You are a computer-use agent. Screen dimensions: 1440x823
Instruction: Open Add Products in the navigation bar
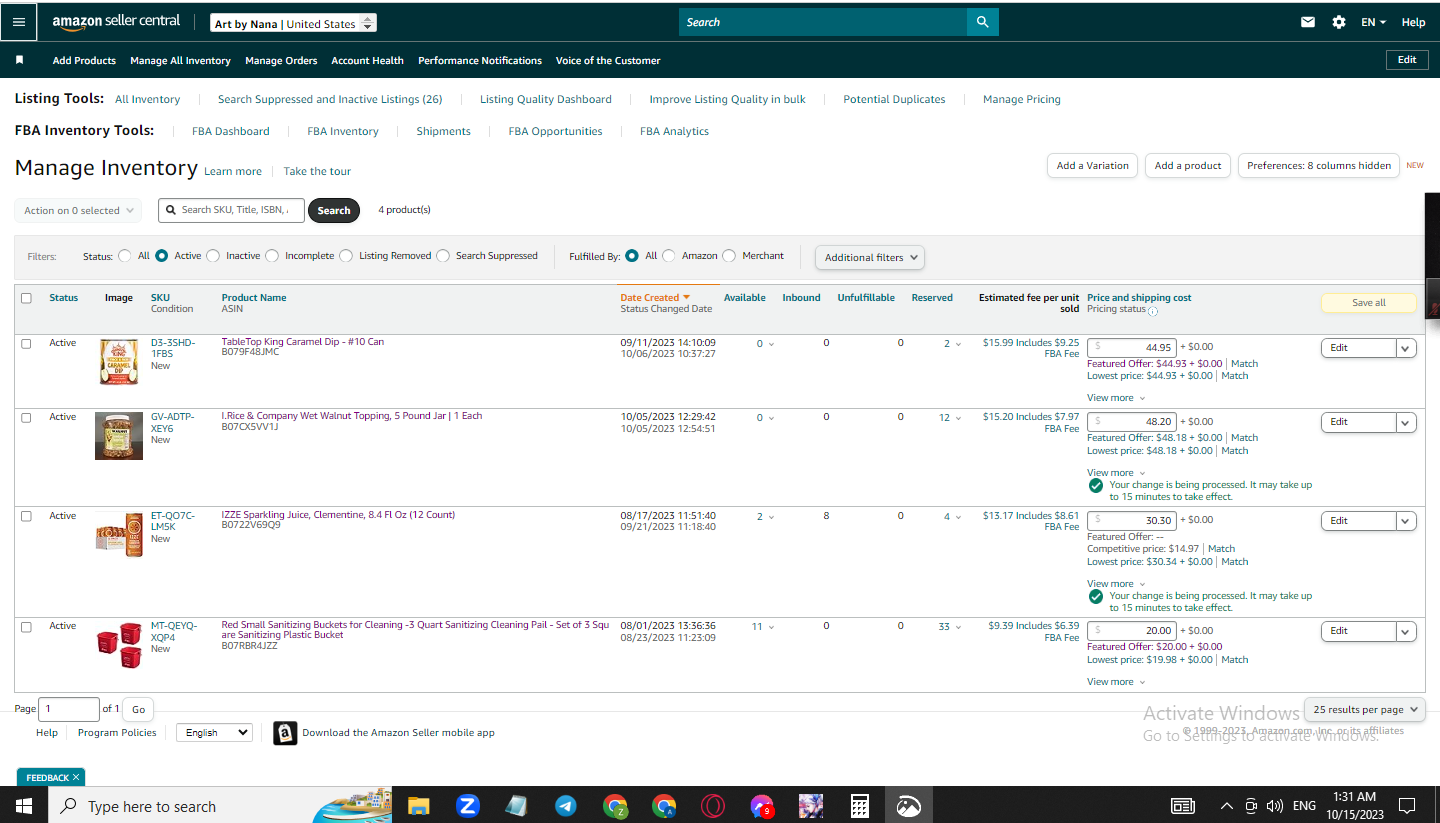[x=84, y=61]
